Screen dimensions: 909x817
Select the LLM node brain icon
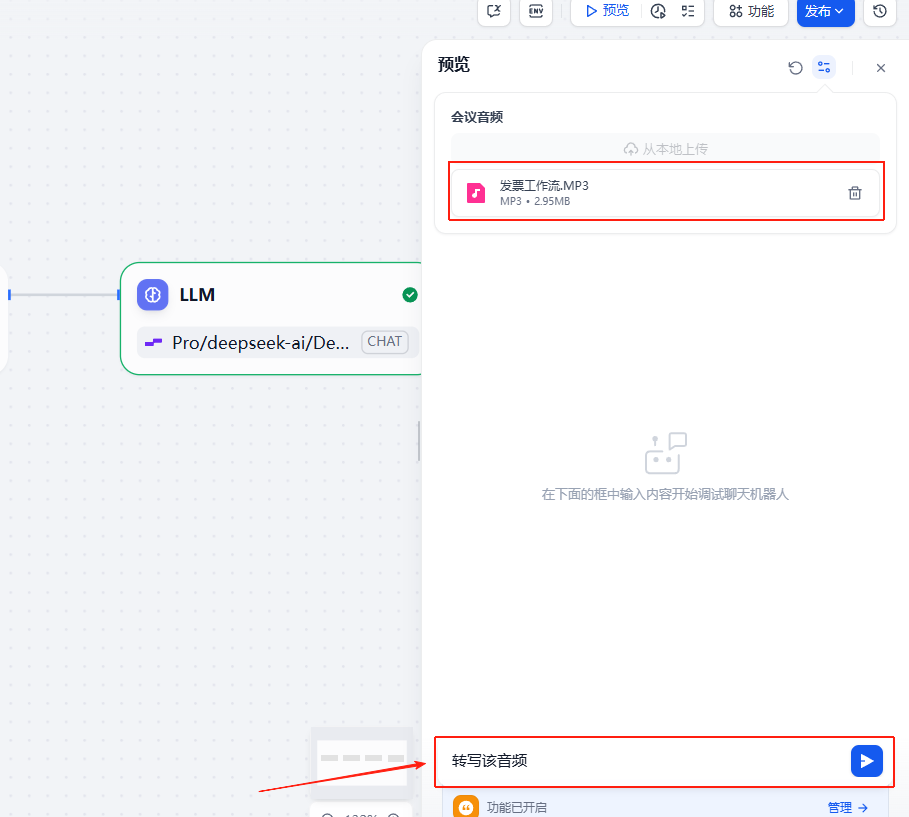click(153, 295)
